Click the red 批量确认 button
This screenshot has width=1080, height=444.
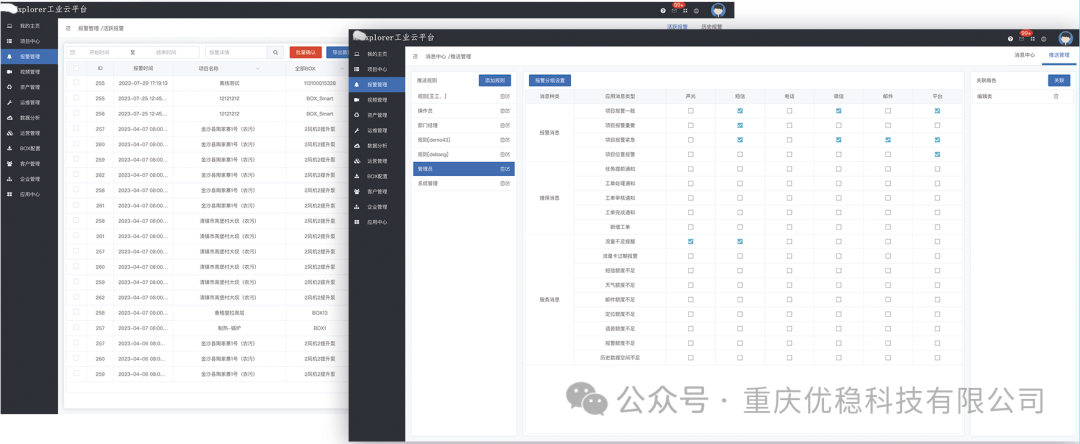(x=305, y=52)
